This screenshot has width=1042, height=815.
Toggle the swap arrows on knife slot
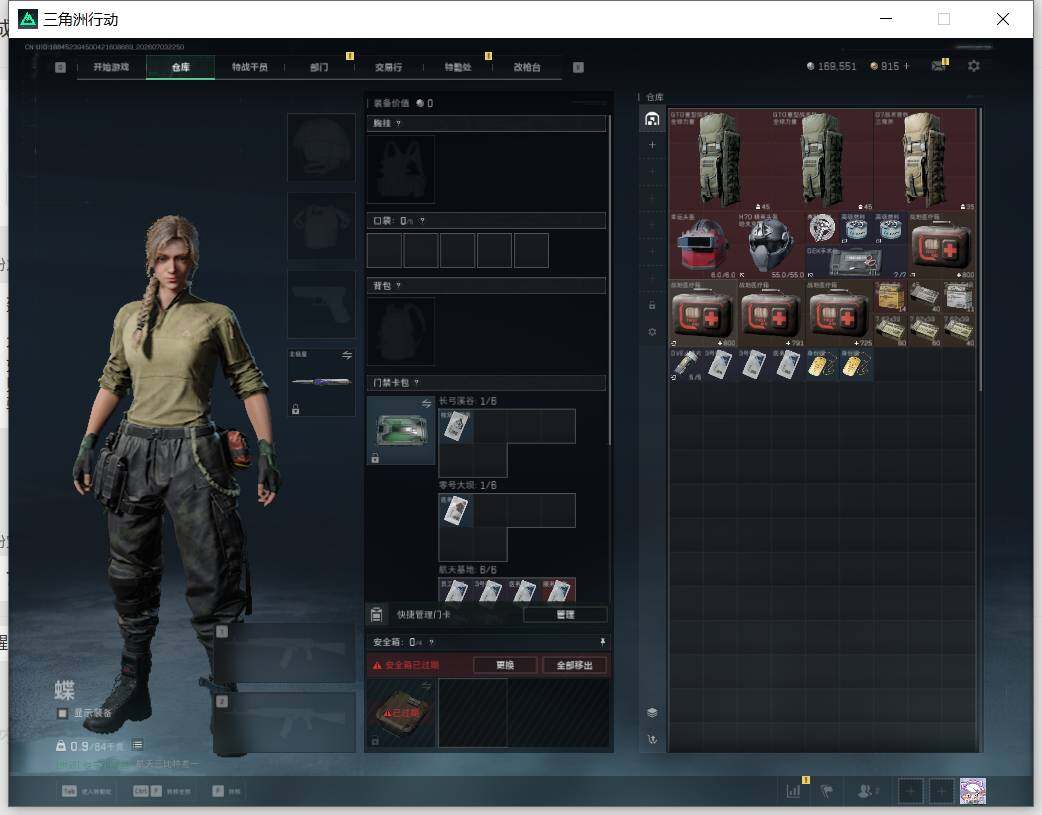click(x=347, y=355)
